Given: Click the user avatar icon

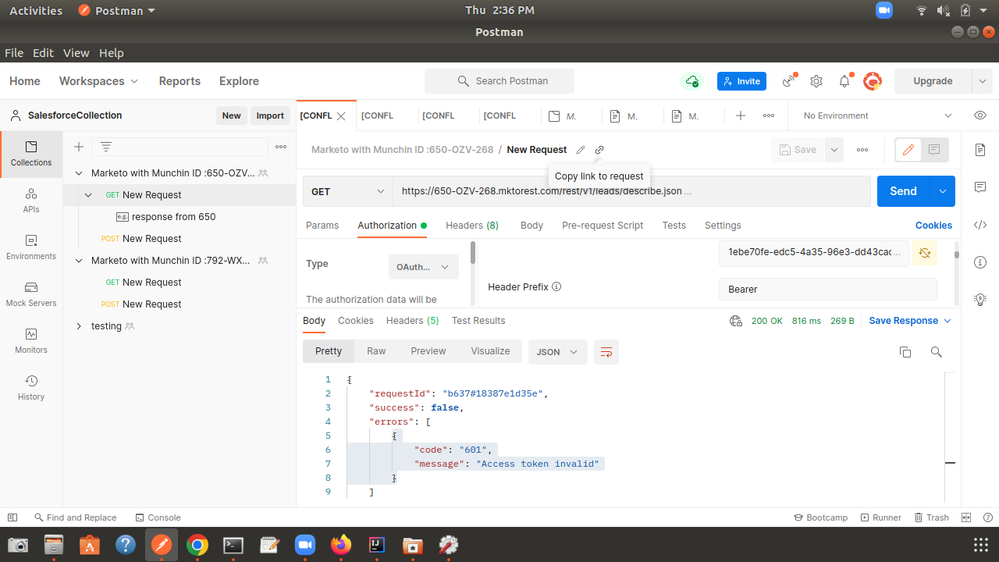Looking at the screenshot, I should pyautogui.click(x=872, y=81).
